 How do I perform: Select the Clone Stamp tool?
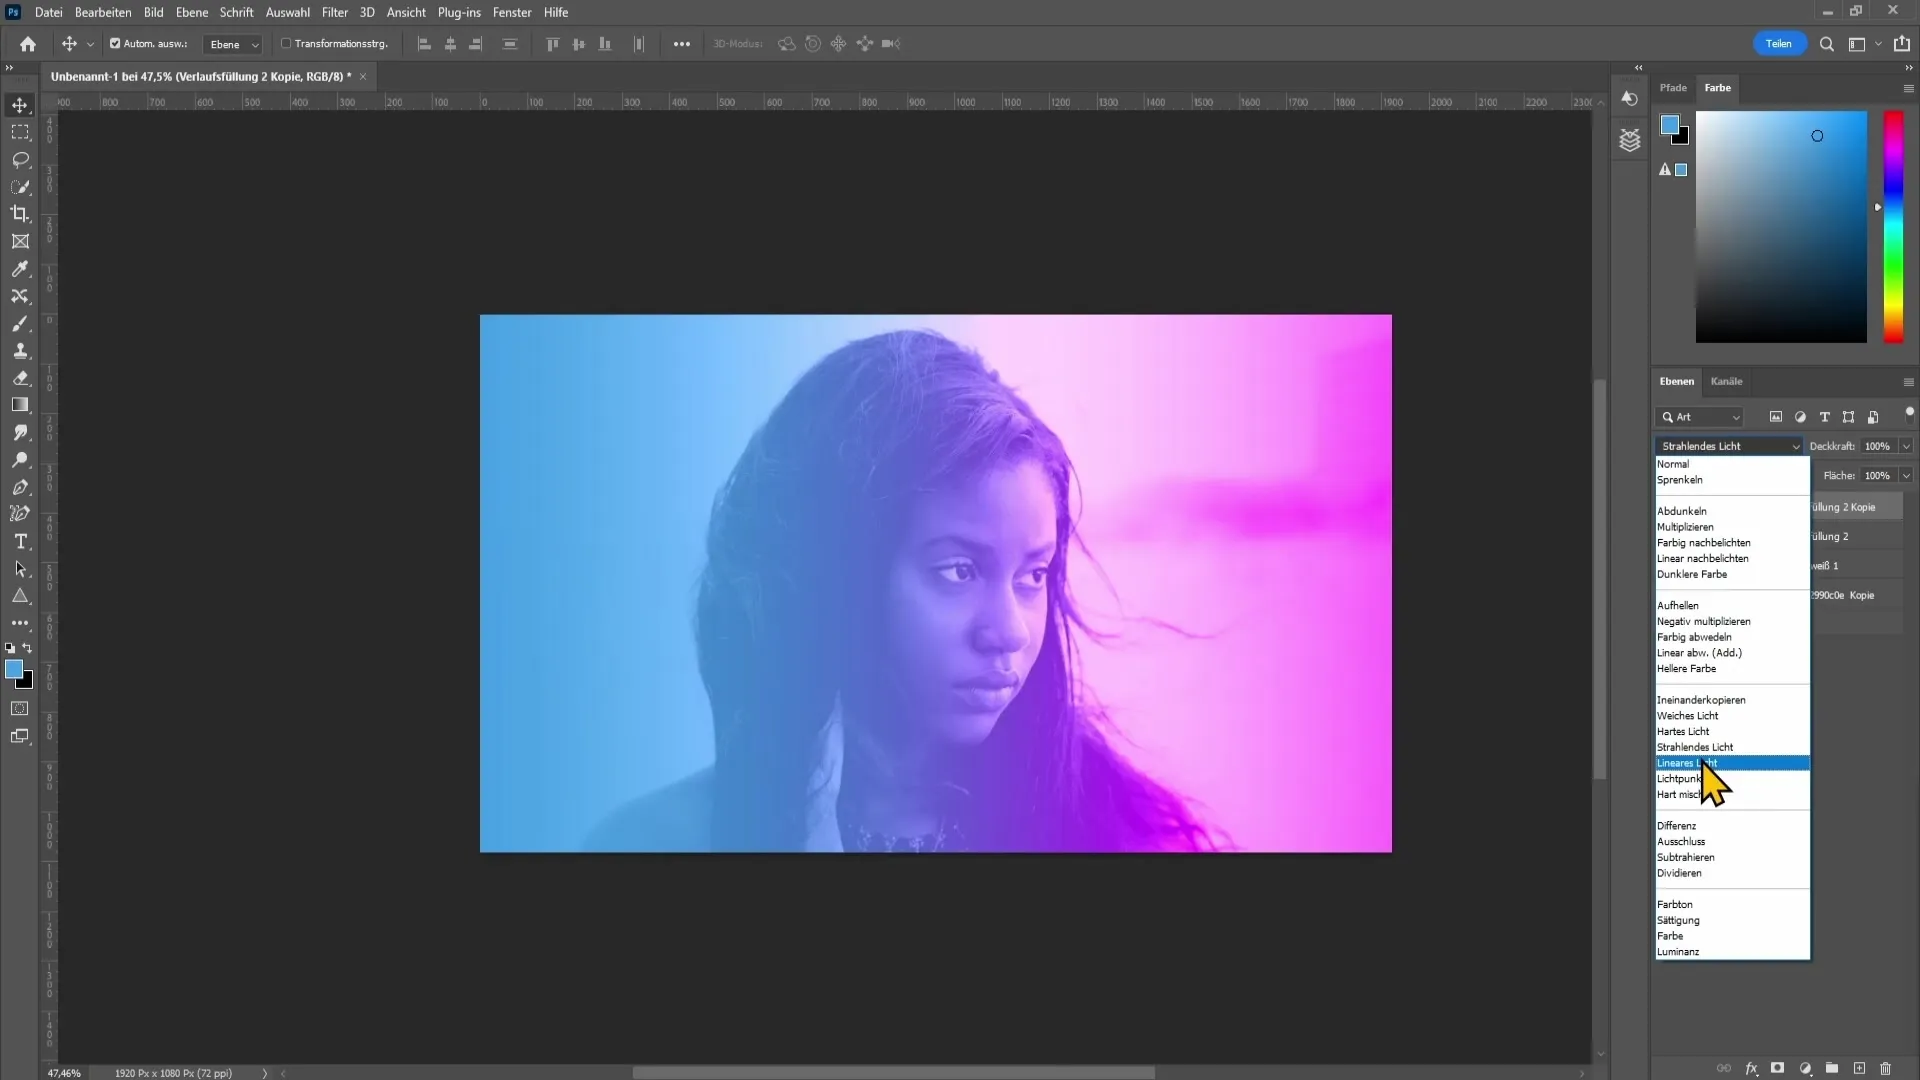coord(20,351)
